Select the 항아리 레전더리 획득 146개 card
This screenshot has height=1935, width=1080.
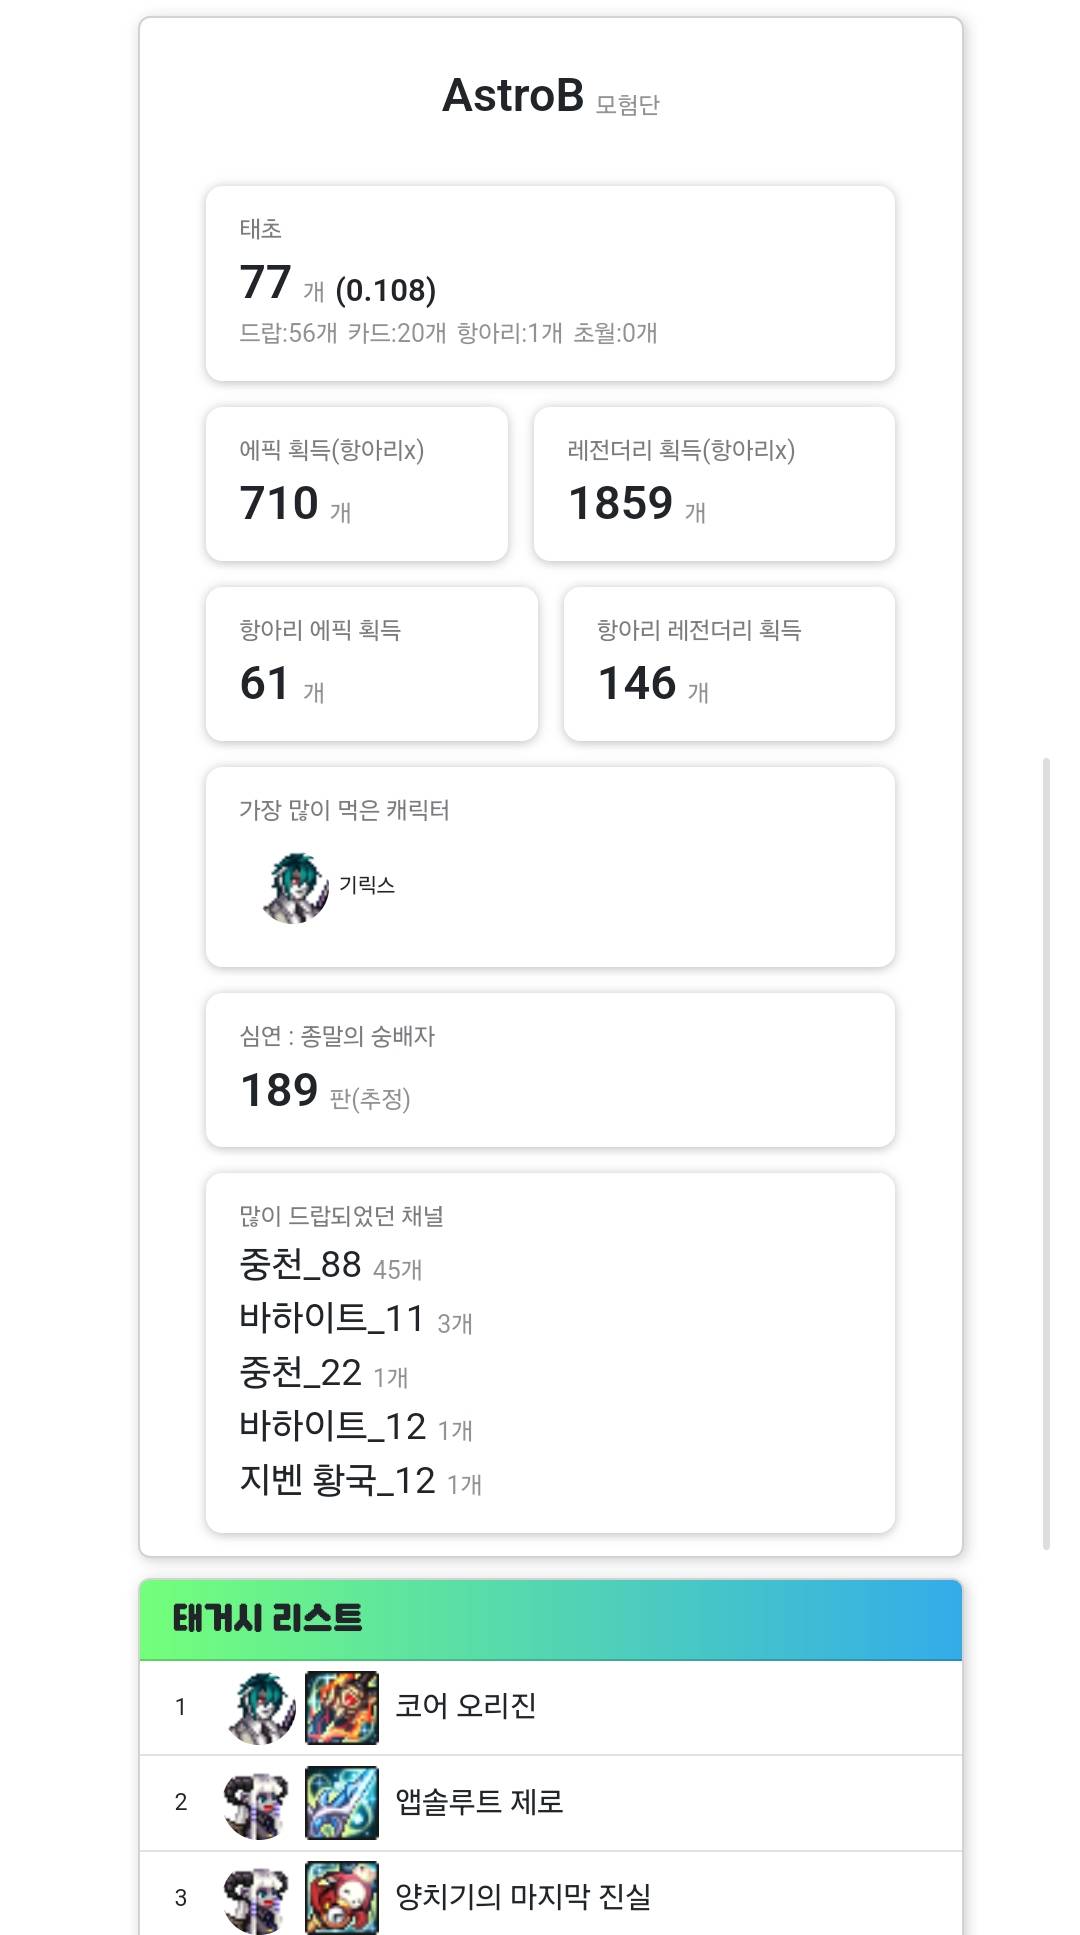(729, 664)
